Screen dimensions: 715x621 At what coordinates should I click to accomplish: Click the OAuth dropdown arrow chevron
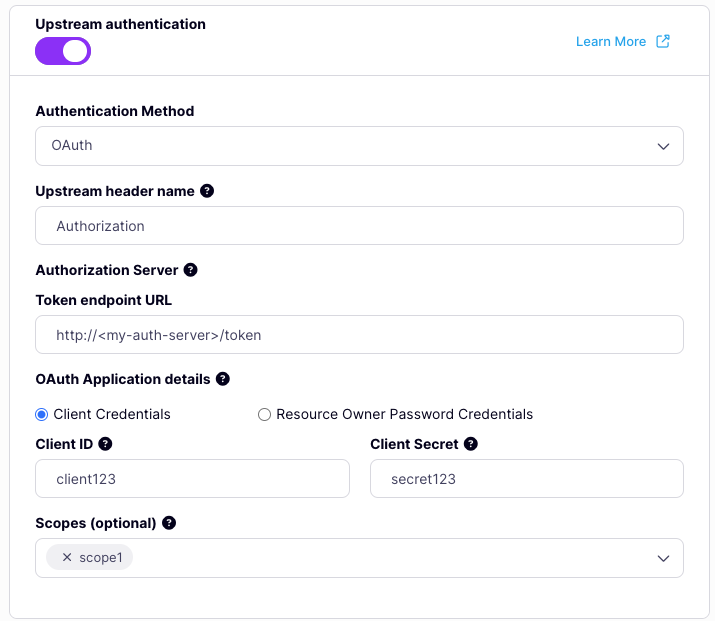click(663, 146)
